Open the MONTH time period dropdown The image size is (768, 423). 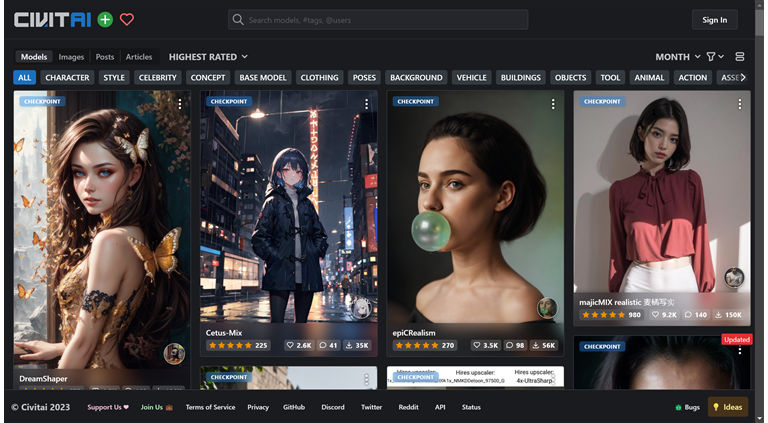coord(677,57)
